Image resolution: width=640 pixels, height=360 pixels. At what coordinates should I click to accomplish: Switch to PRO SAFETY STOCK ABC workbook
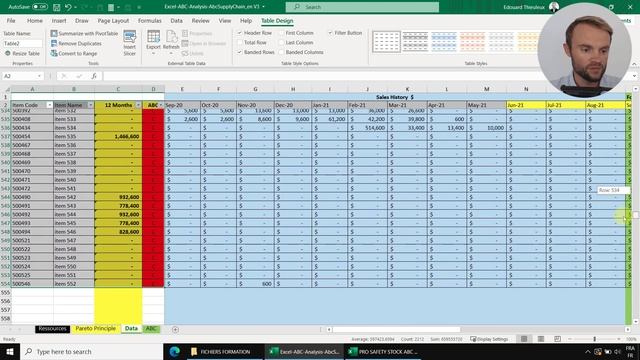click(383, 351)
